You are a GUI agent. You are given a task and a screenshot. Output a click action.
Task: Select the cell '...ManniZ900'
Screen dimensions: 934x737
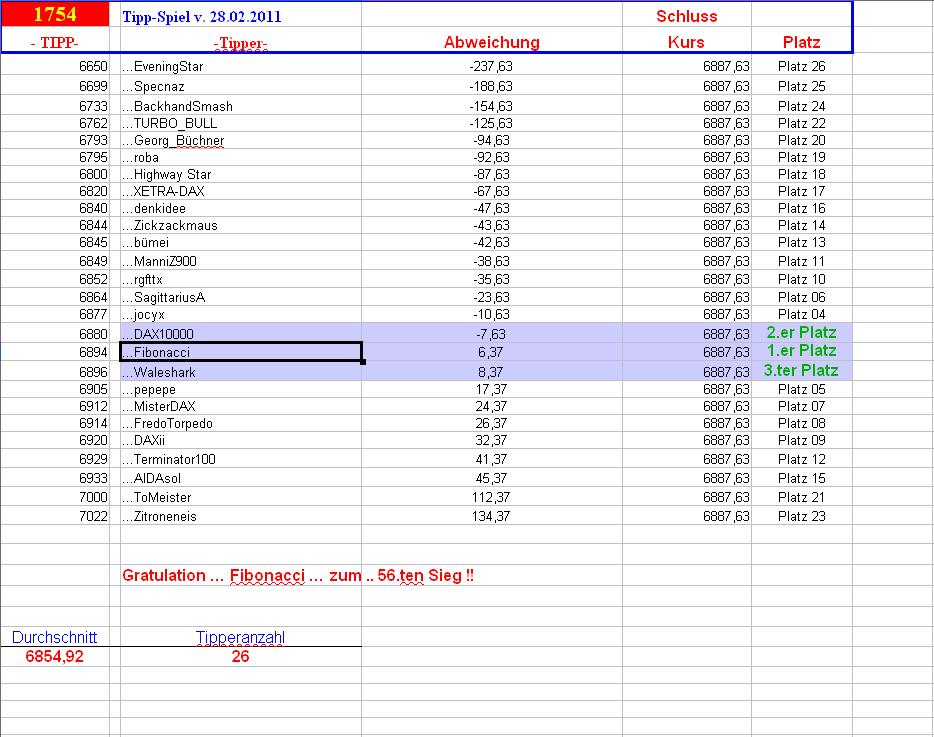point(241,261)
